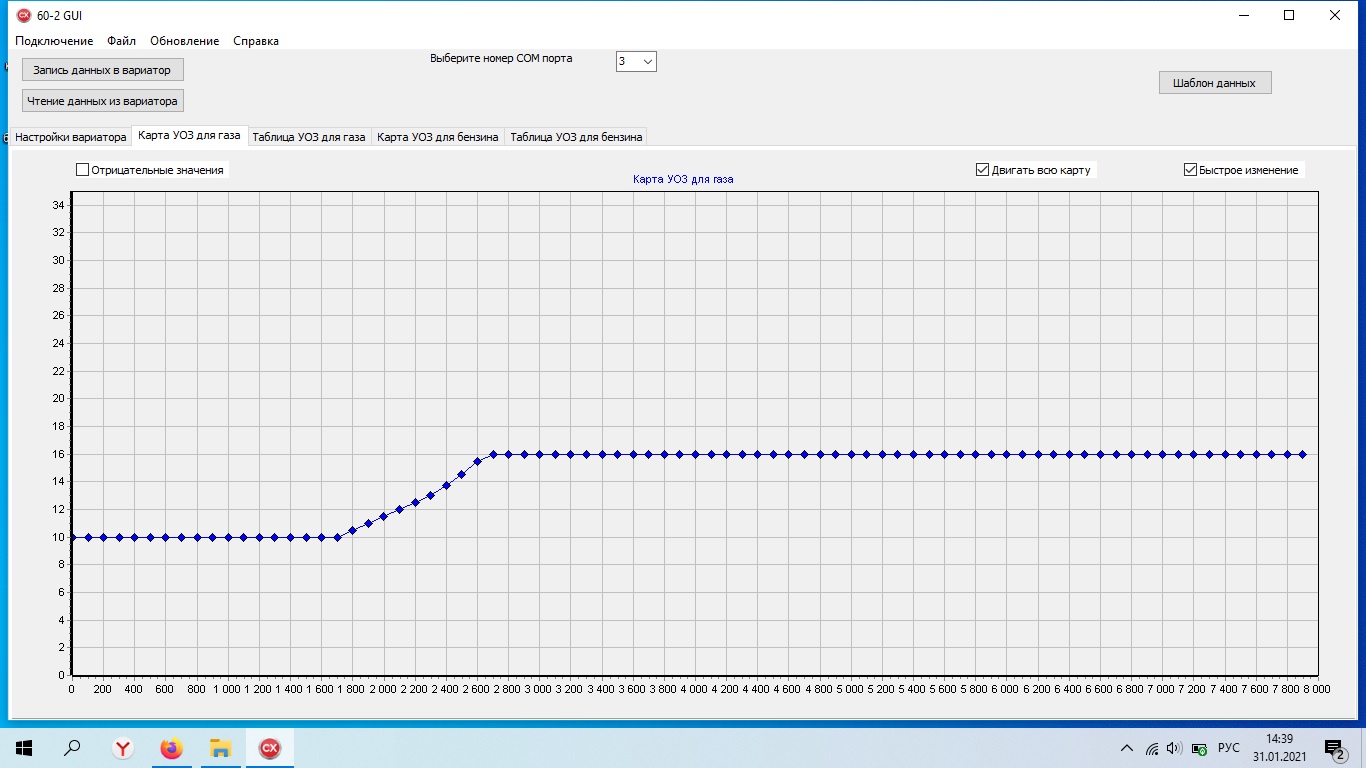
Task: Open Firefox from the taskbar
Action: tap(171, 748)
